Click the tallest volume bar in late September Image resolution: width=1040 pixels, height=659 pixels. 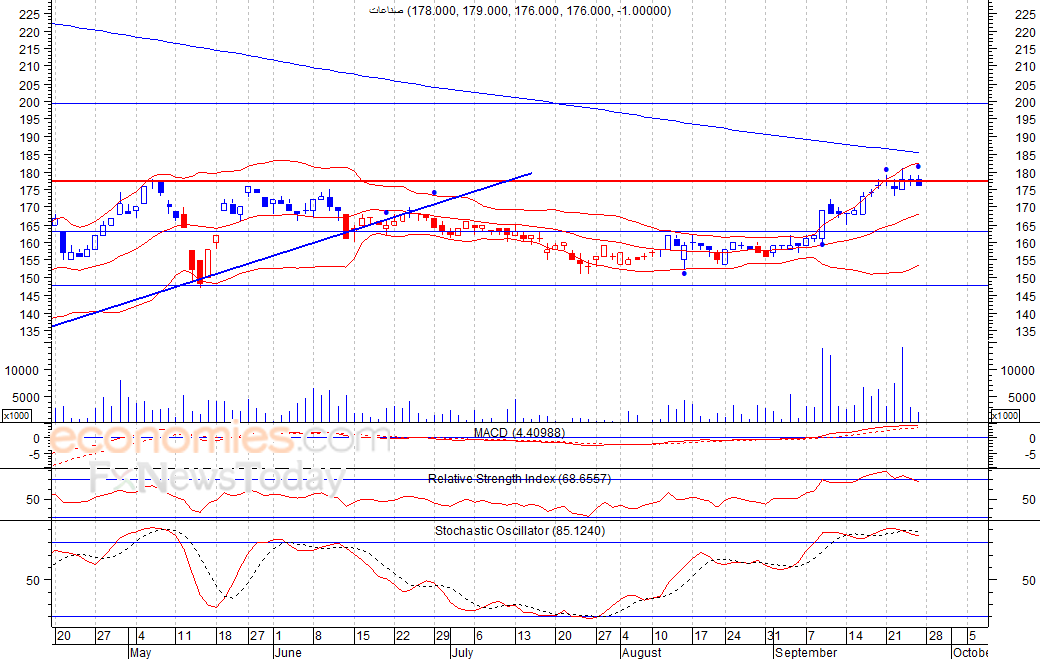902,384
